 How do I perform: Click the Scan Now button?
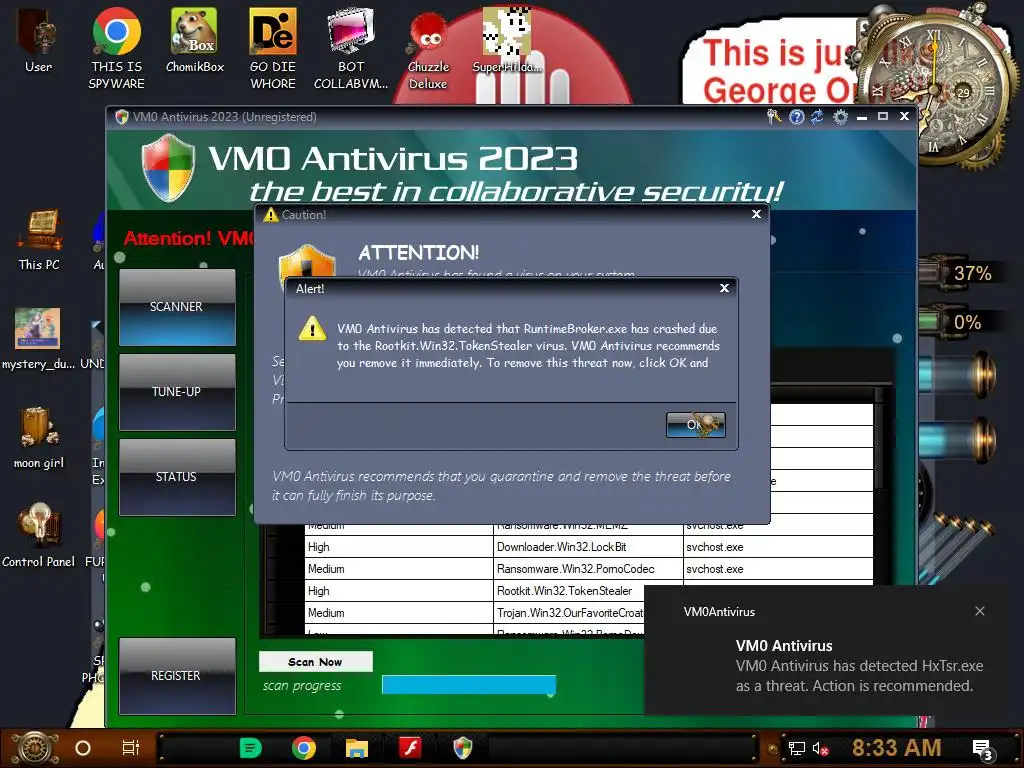pyautogui.click(x=315, y=662)
